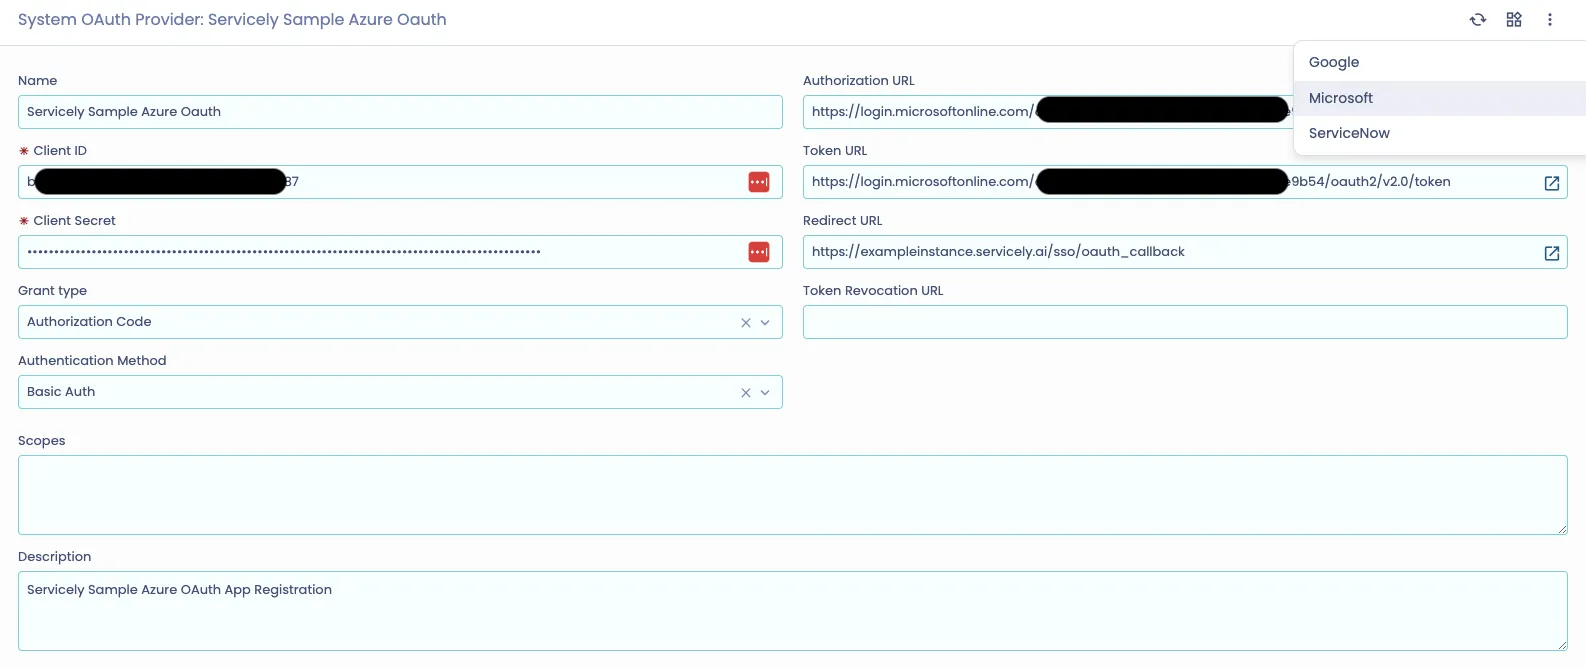Click the Authentication Method label
The height and width of the screenshot is (667, 1586).
pyautogui.click(x=92, y=361)
